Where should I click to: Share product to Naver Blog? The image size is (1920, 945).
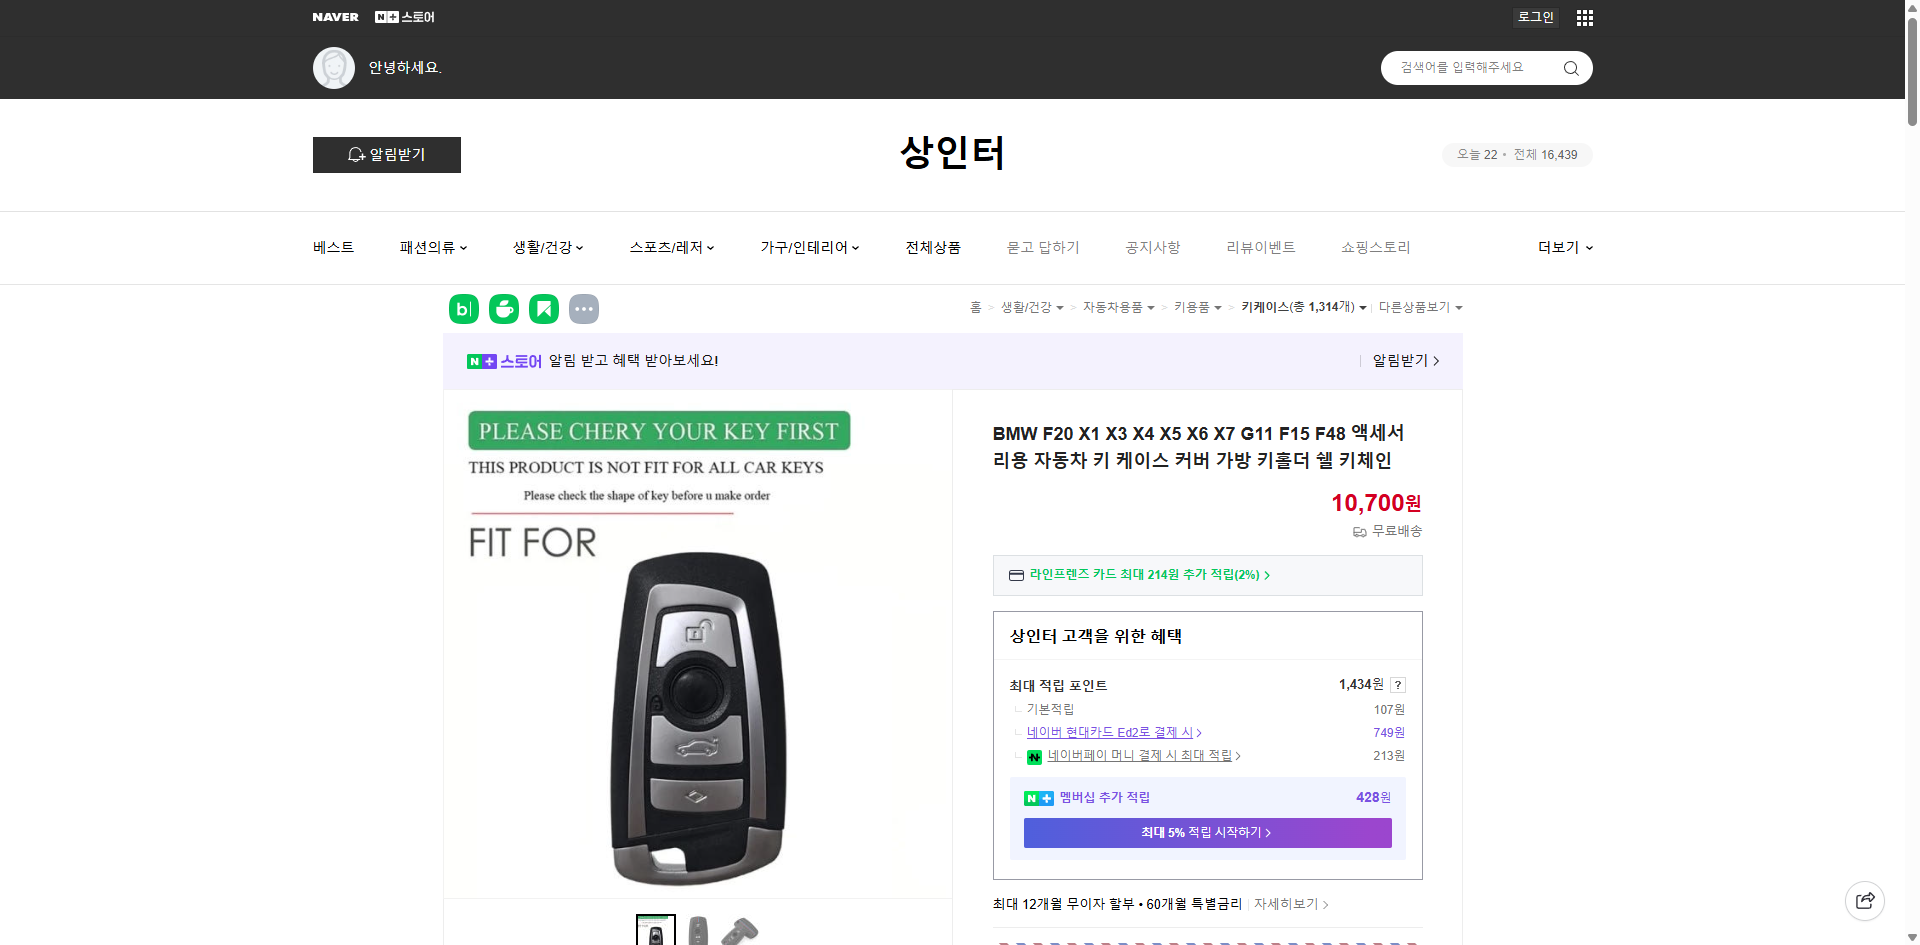(x=463, y=308)
